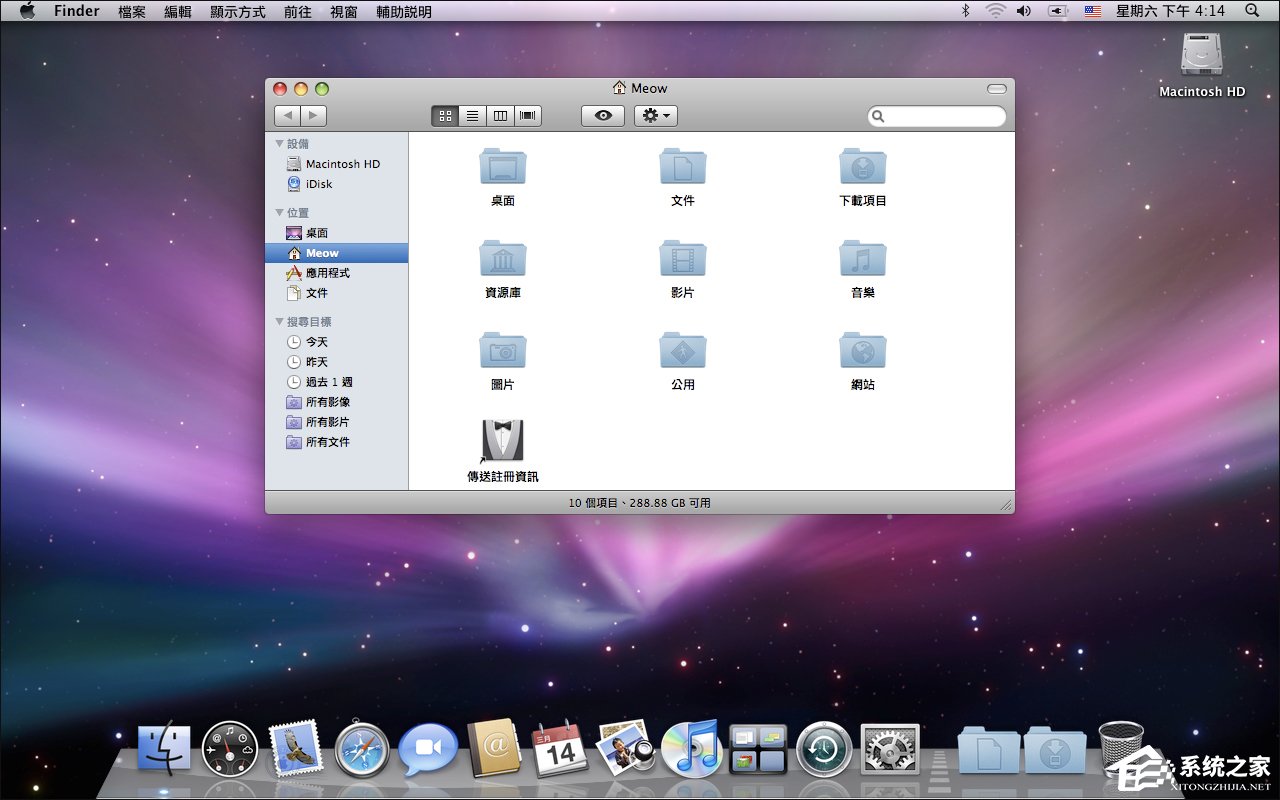Open Time Machine from the Dock
Image resolution: width=1280 pixels, height=800 pixels.
coord(823,746)
